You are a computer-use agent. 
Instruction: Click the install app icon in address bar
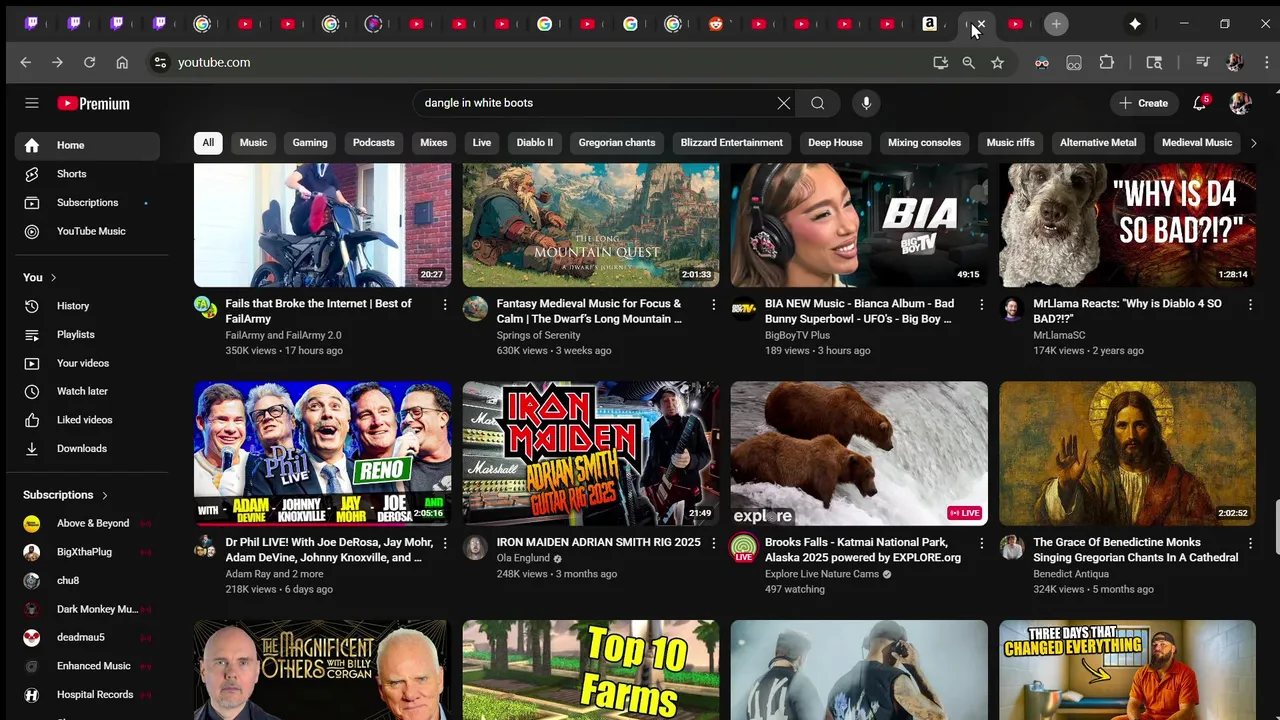(x=940, y=62)
